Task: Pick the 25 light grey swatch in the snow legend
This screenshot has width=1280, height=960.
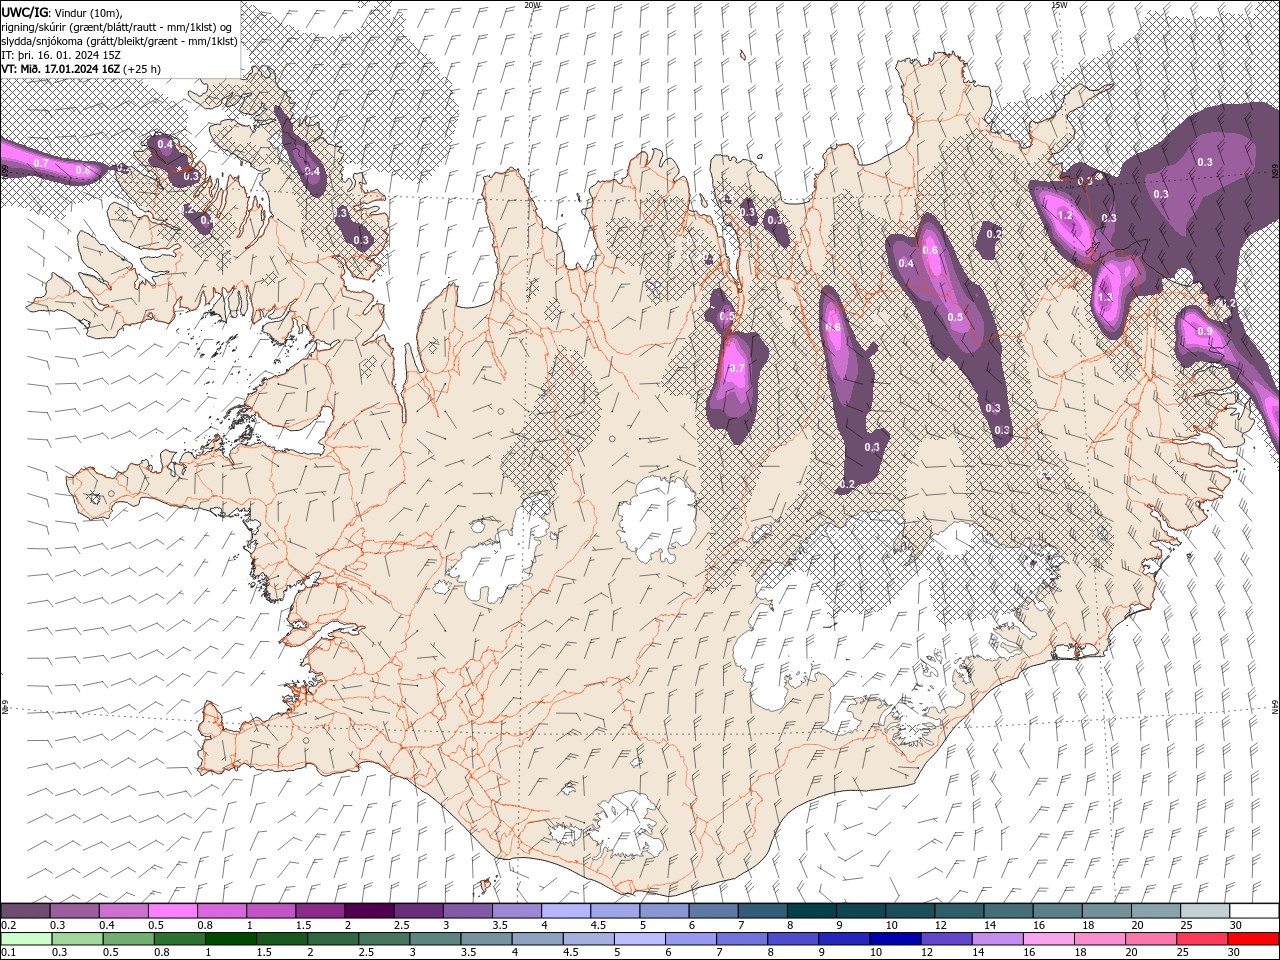Action: coord(1204,911)
